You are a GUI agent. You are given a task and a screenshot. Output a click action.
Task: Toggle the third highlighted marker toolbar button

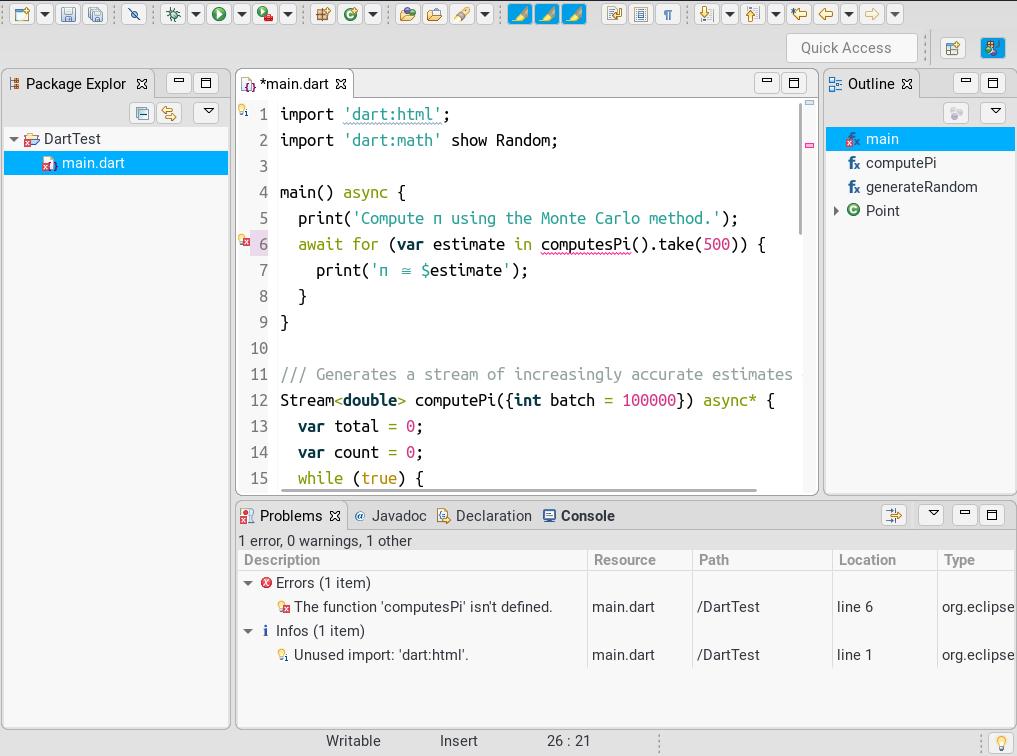[x=574, y=14]
